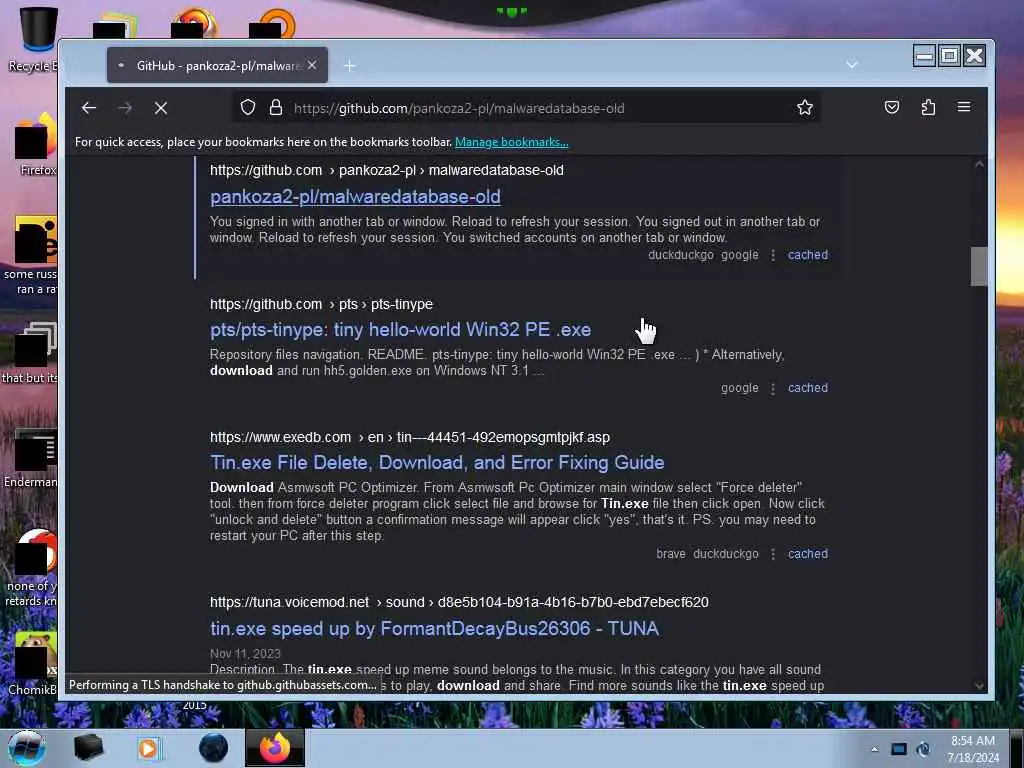Image resolution: width=1024 pixels, height=768 pixels.
Task: Open the black box taskbar icon
Action: pyautogui.click(x=88, y=748)
